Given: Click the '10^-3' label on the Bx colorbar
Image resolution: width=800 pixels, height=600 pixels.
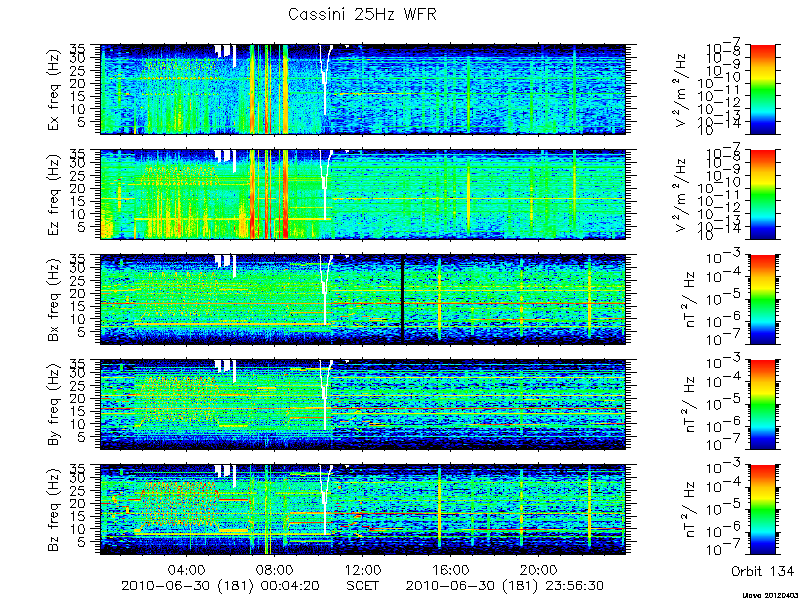Looking at the screenshot, I should pos(723,258).
